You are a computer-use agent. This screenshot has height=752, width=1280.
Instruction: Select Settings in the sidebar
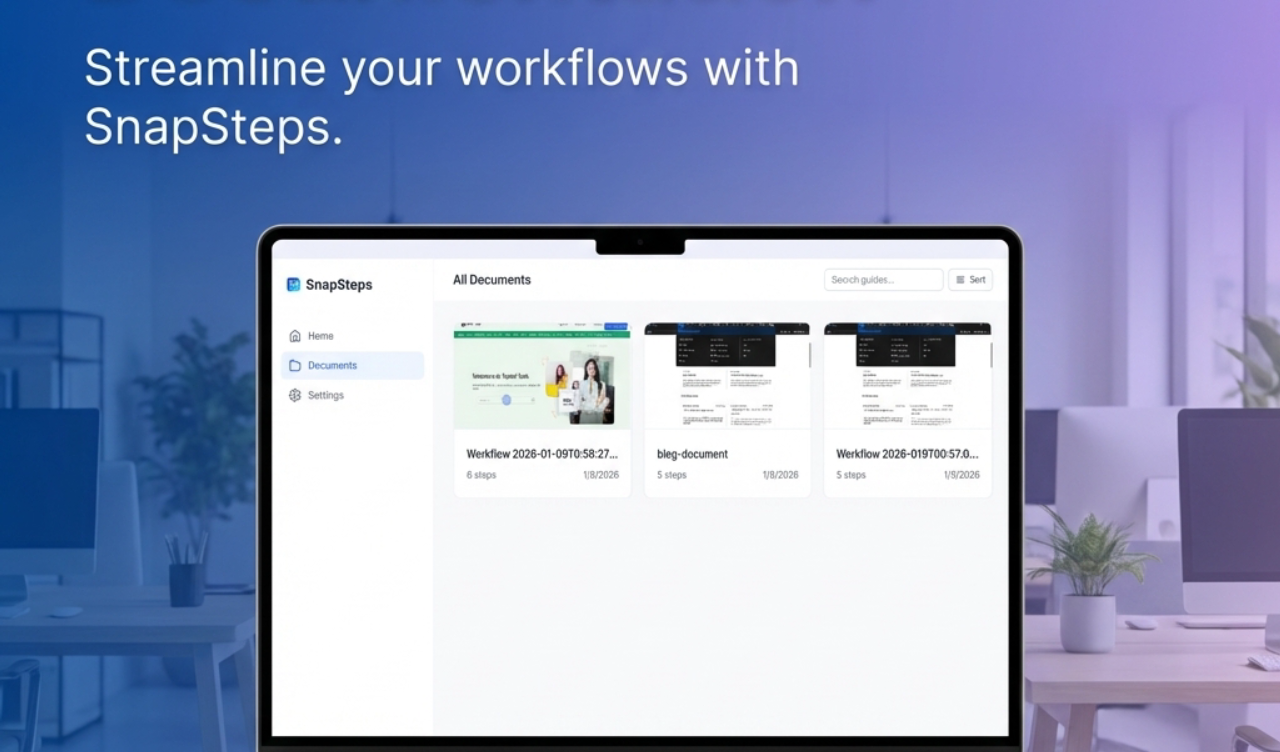tap(325, 395)
